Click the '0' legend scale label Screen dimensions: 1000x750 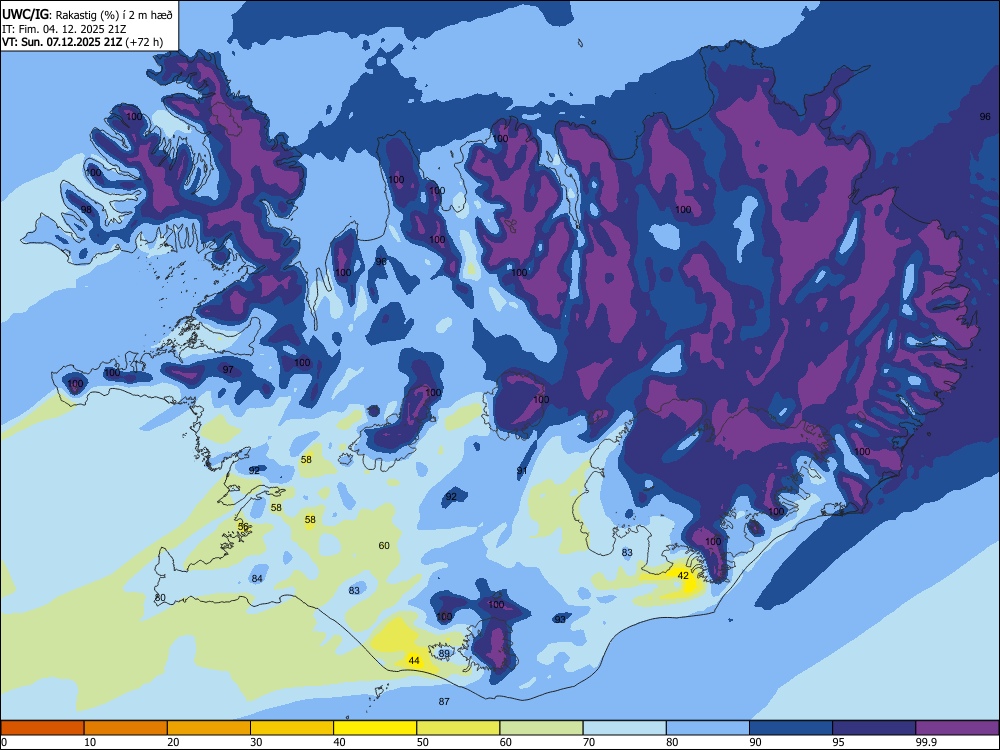tap(4, 742)
